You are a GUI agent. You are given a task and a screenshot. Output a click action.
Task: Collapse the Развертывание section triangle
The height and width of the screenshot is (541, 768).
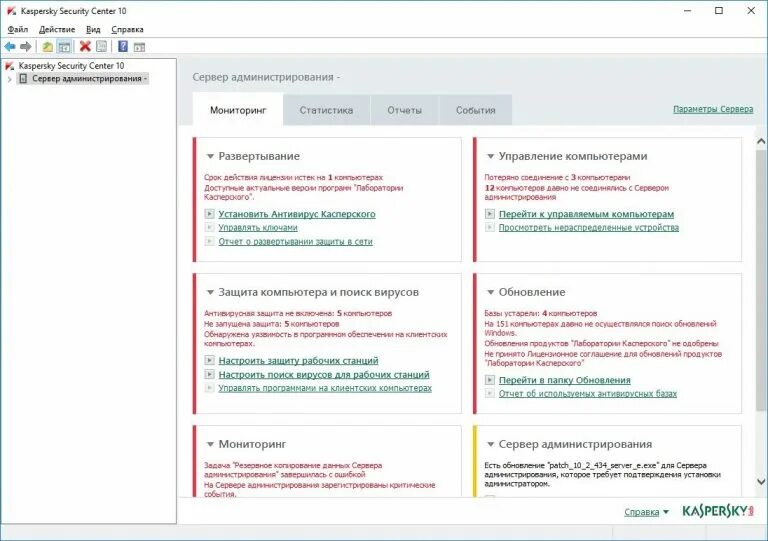pos(210,157)
